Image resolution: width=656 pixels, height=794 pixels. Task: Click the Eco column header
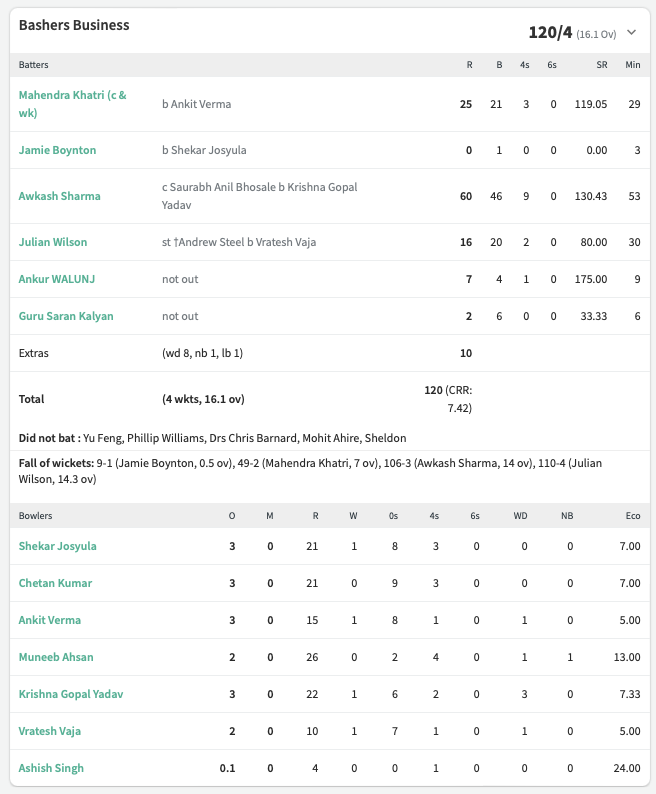[633, 515]
